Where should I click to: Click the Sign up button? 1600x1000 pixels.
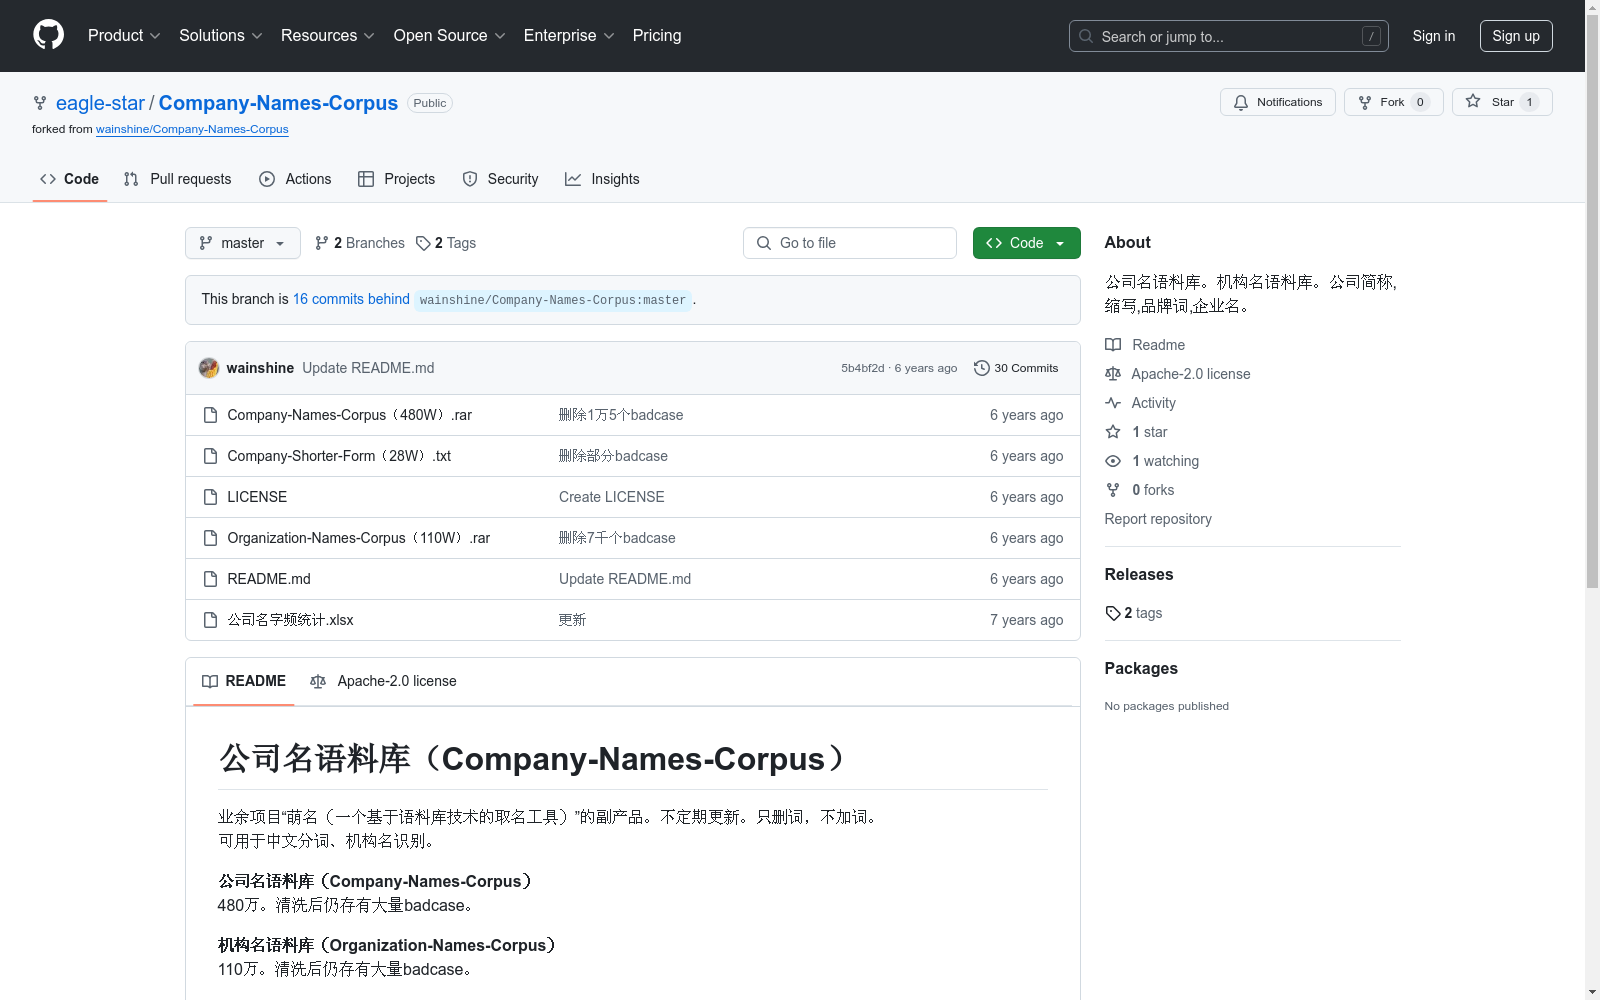tap(1516, 36)
